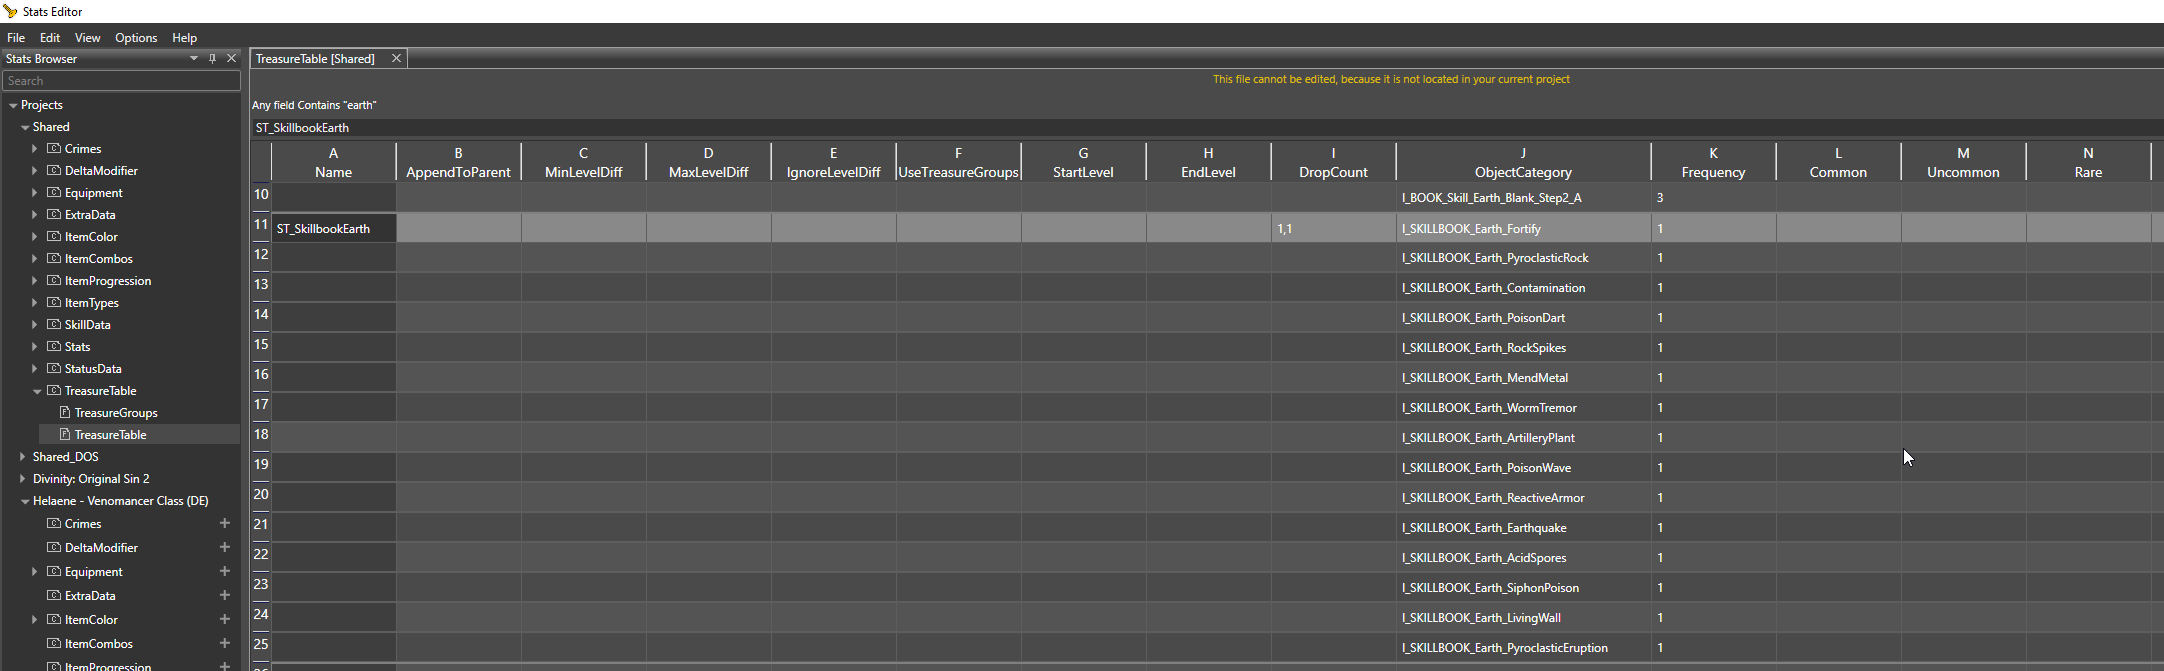Image resolution: width=2164 pixels, height=671 pixels.
Task: Select the SkillData folder icon
Action: click(x=54, y=325)
